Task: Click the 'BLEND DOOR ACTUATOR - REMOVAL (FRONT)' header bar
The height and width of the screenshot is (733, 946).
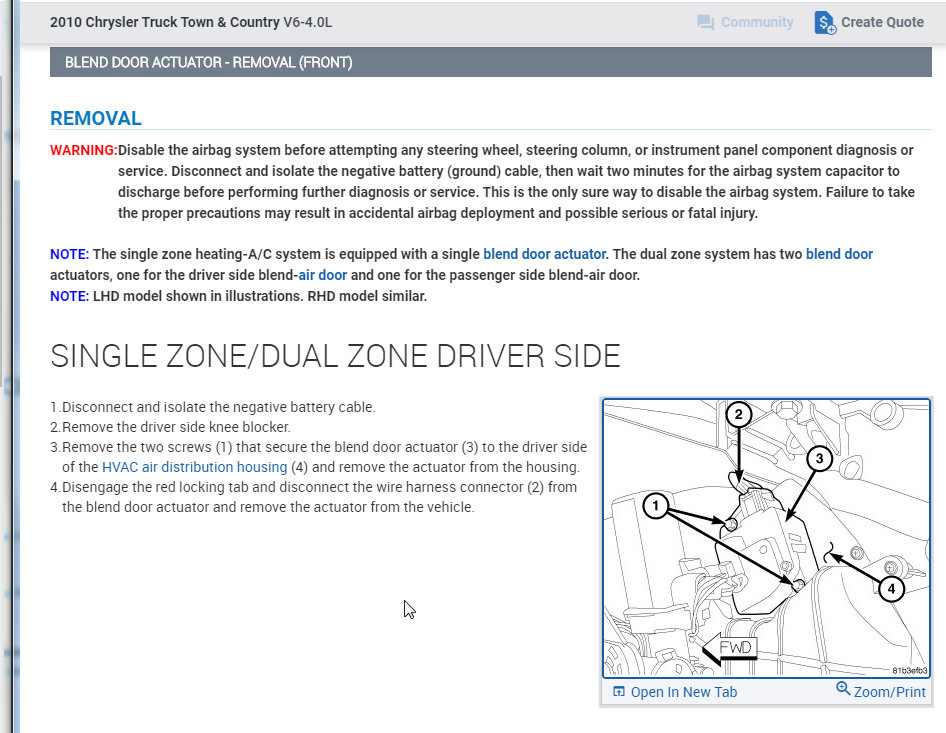Action: pos(490,62)
